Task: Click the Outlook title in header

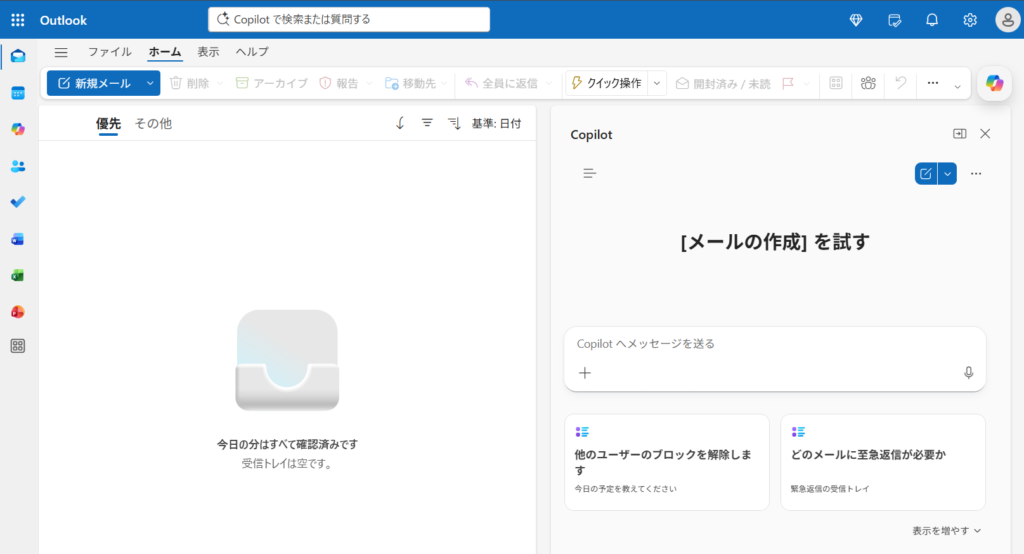Action: pyautogui.click(x=63, y=20)
